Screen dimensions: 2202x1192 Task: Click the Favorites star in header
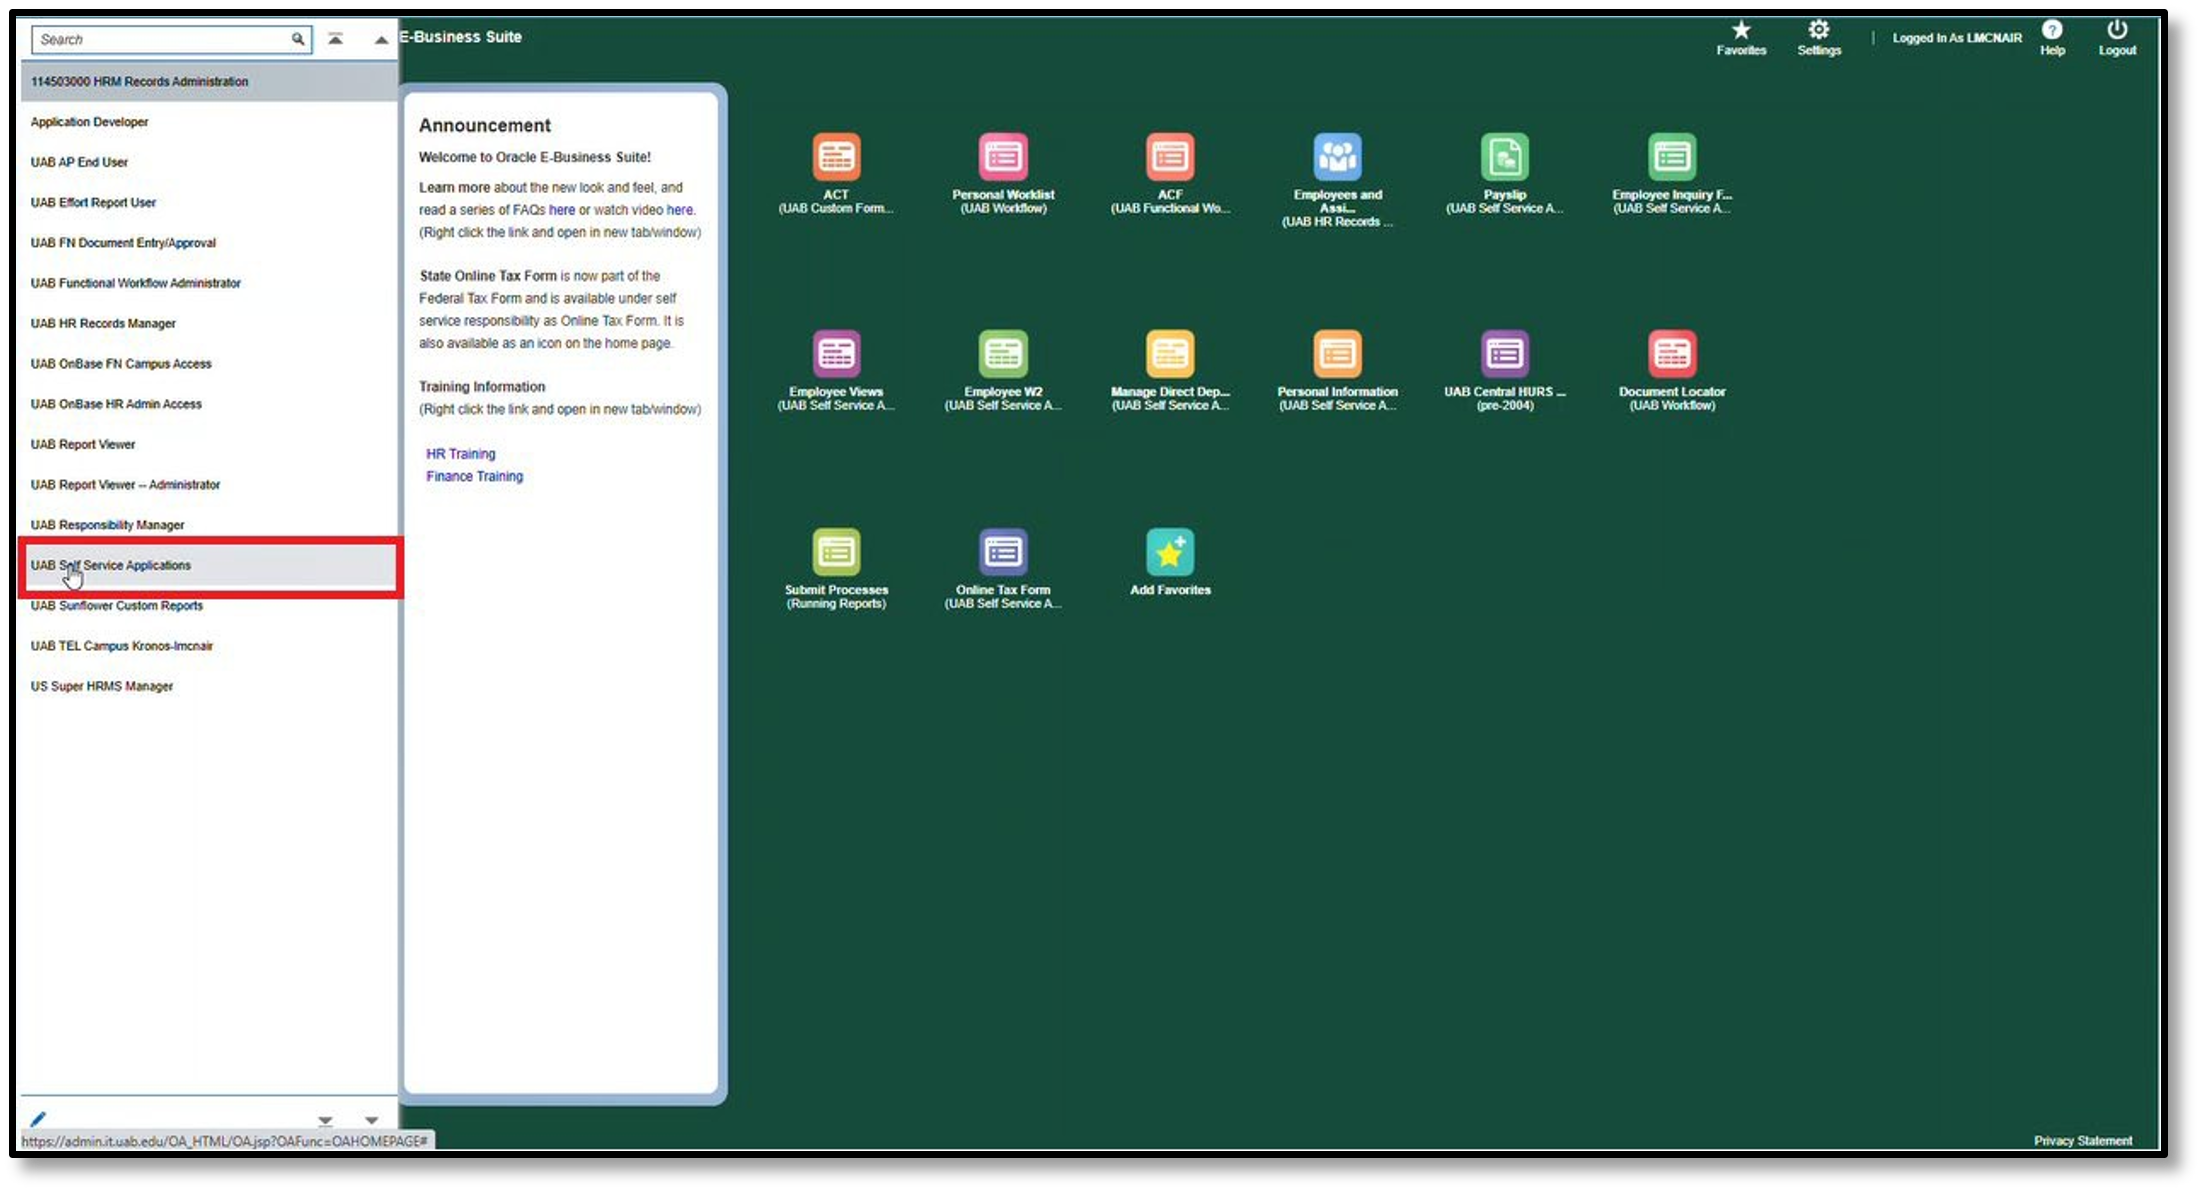1741,31
